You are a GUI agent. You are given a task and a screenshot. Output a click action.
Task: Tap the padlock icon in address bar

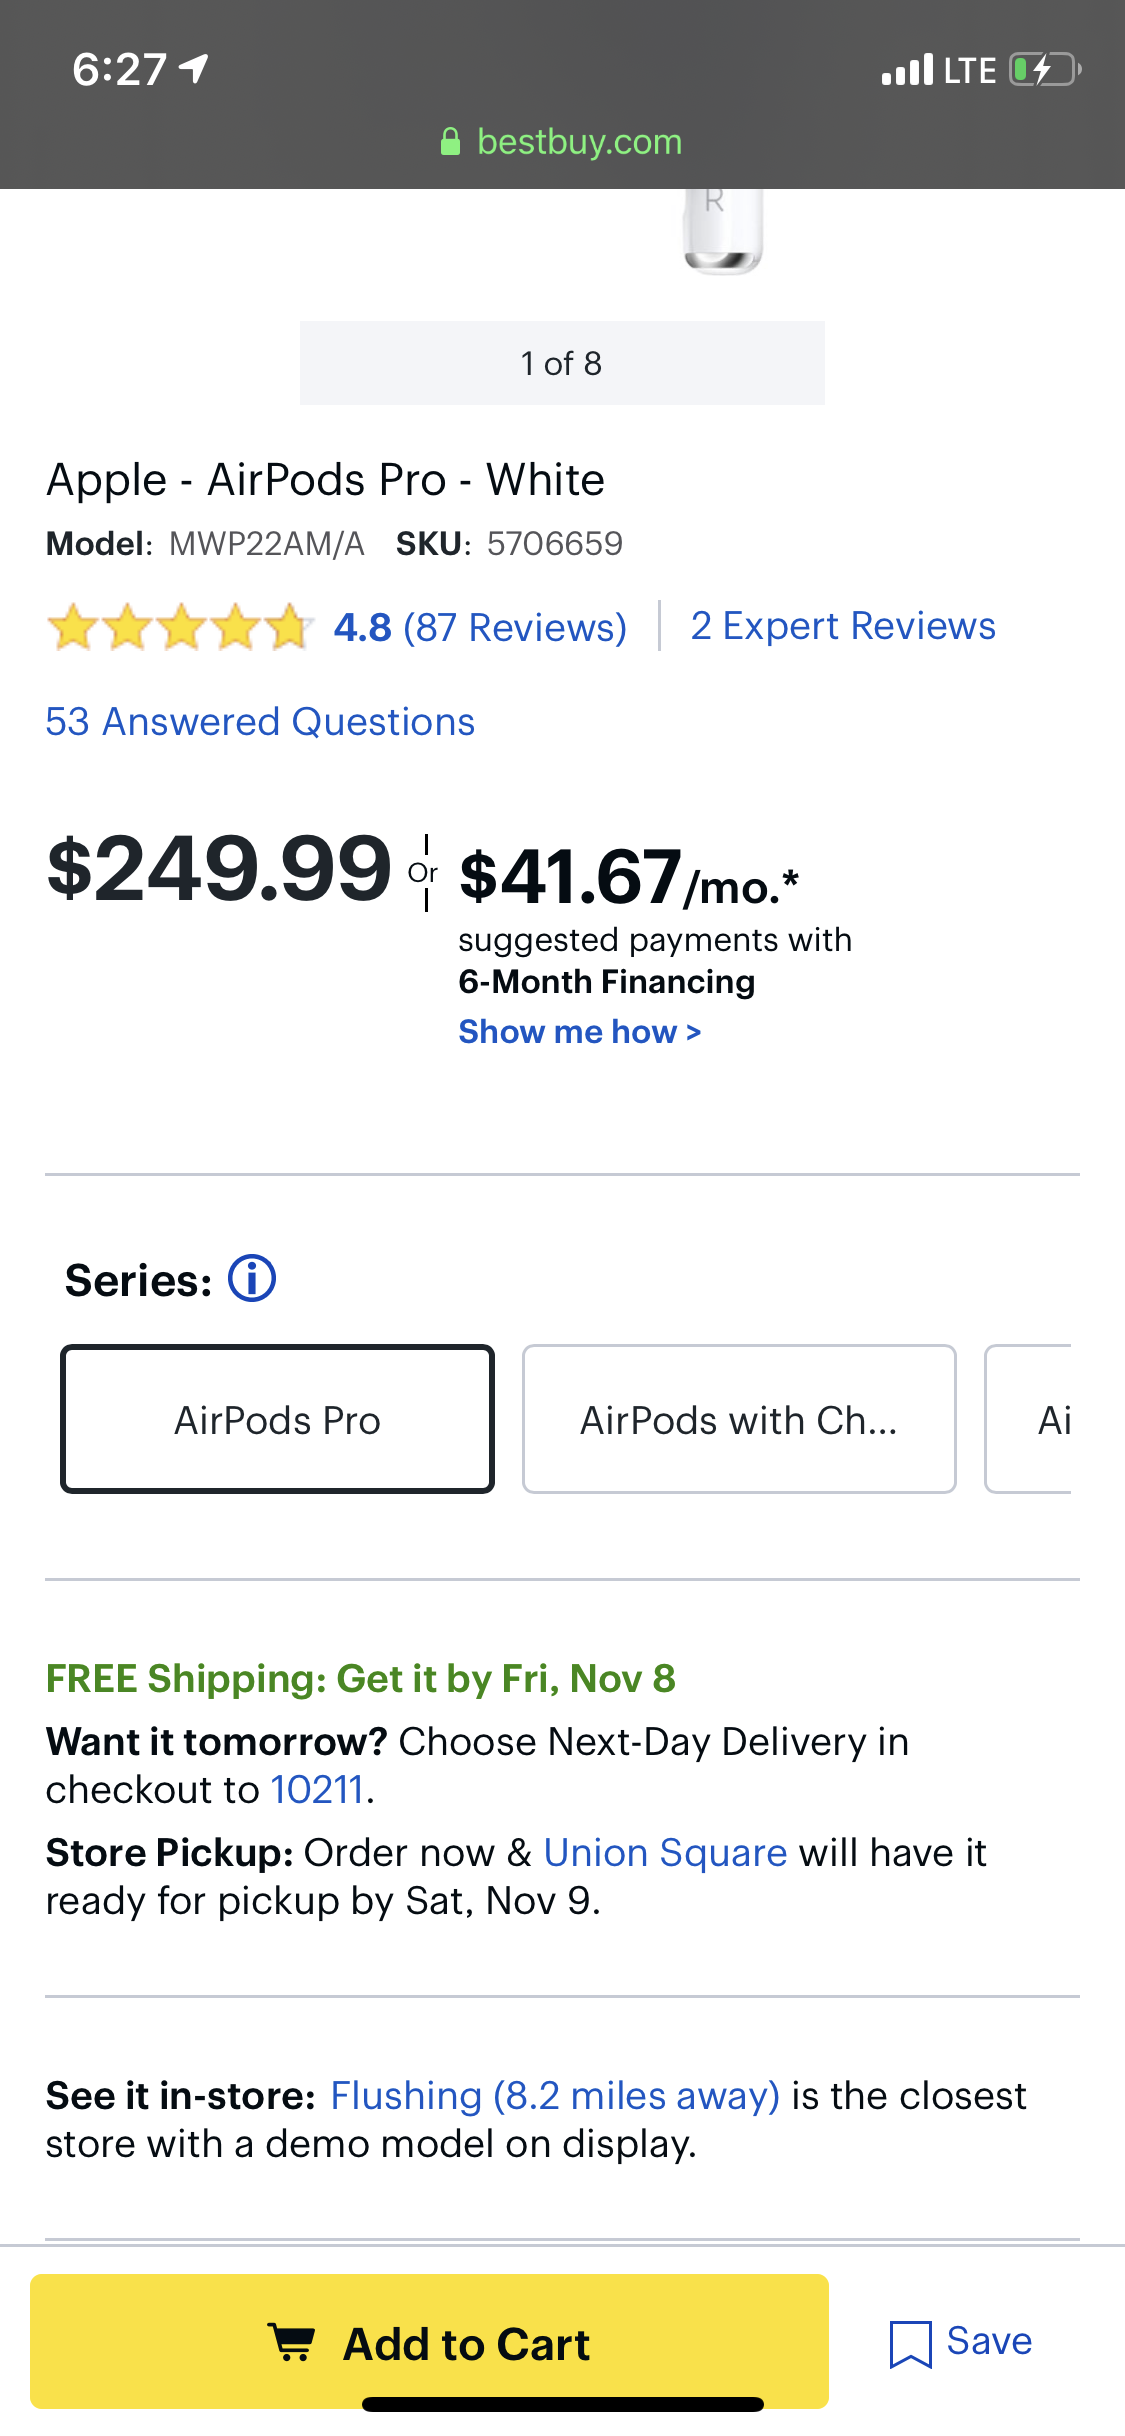coord(451,142)
